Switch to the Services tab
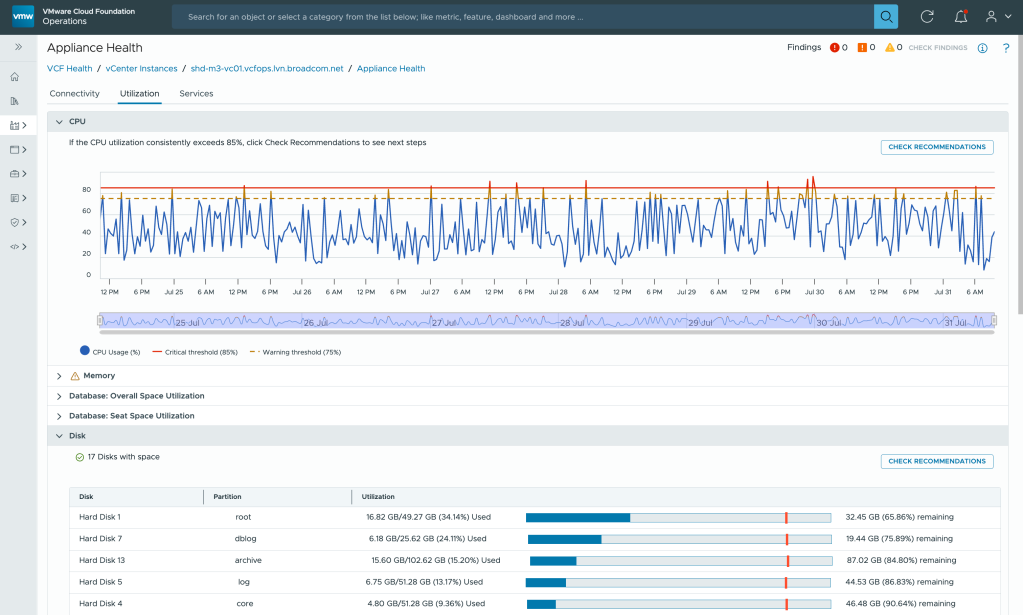 (x=196, y=94)
